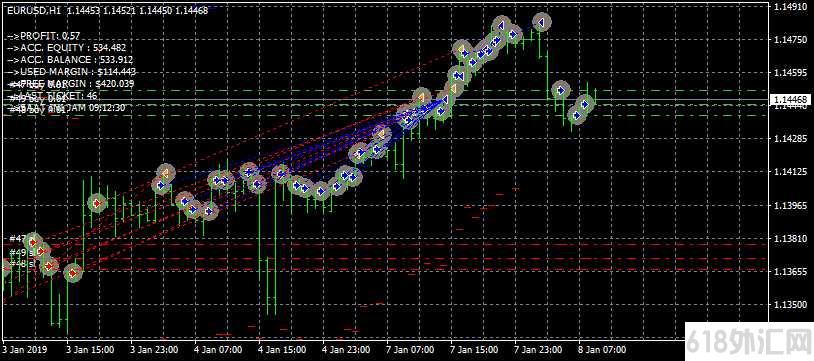Image resolution: width=814 pixels, height=361 pixels.
Task: Click the 4 Jan 15:00 time axis label
Action: (x=281, y=349)
